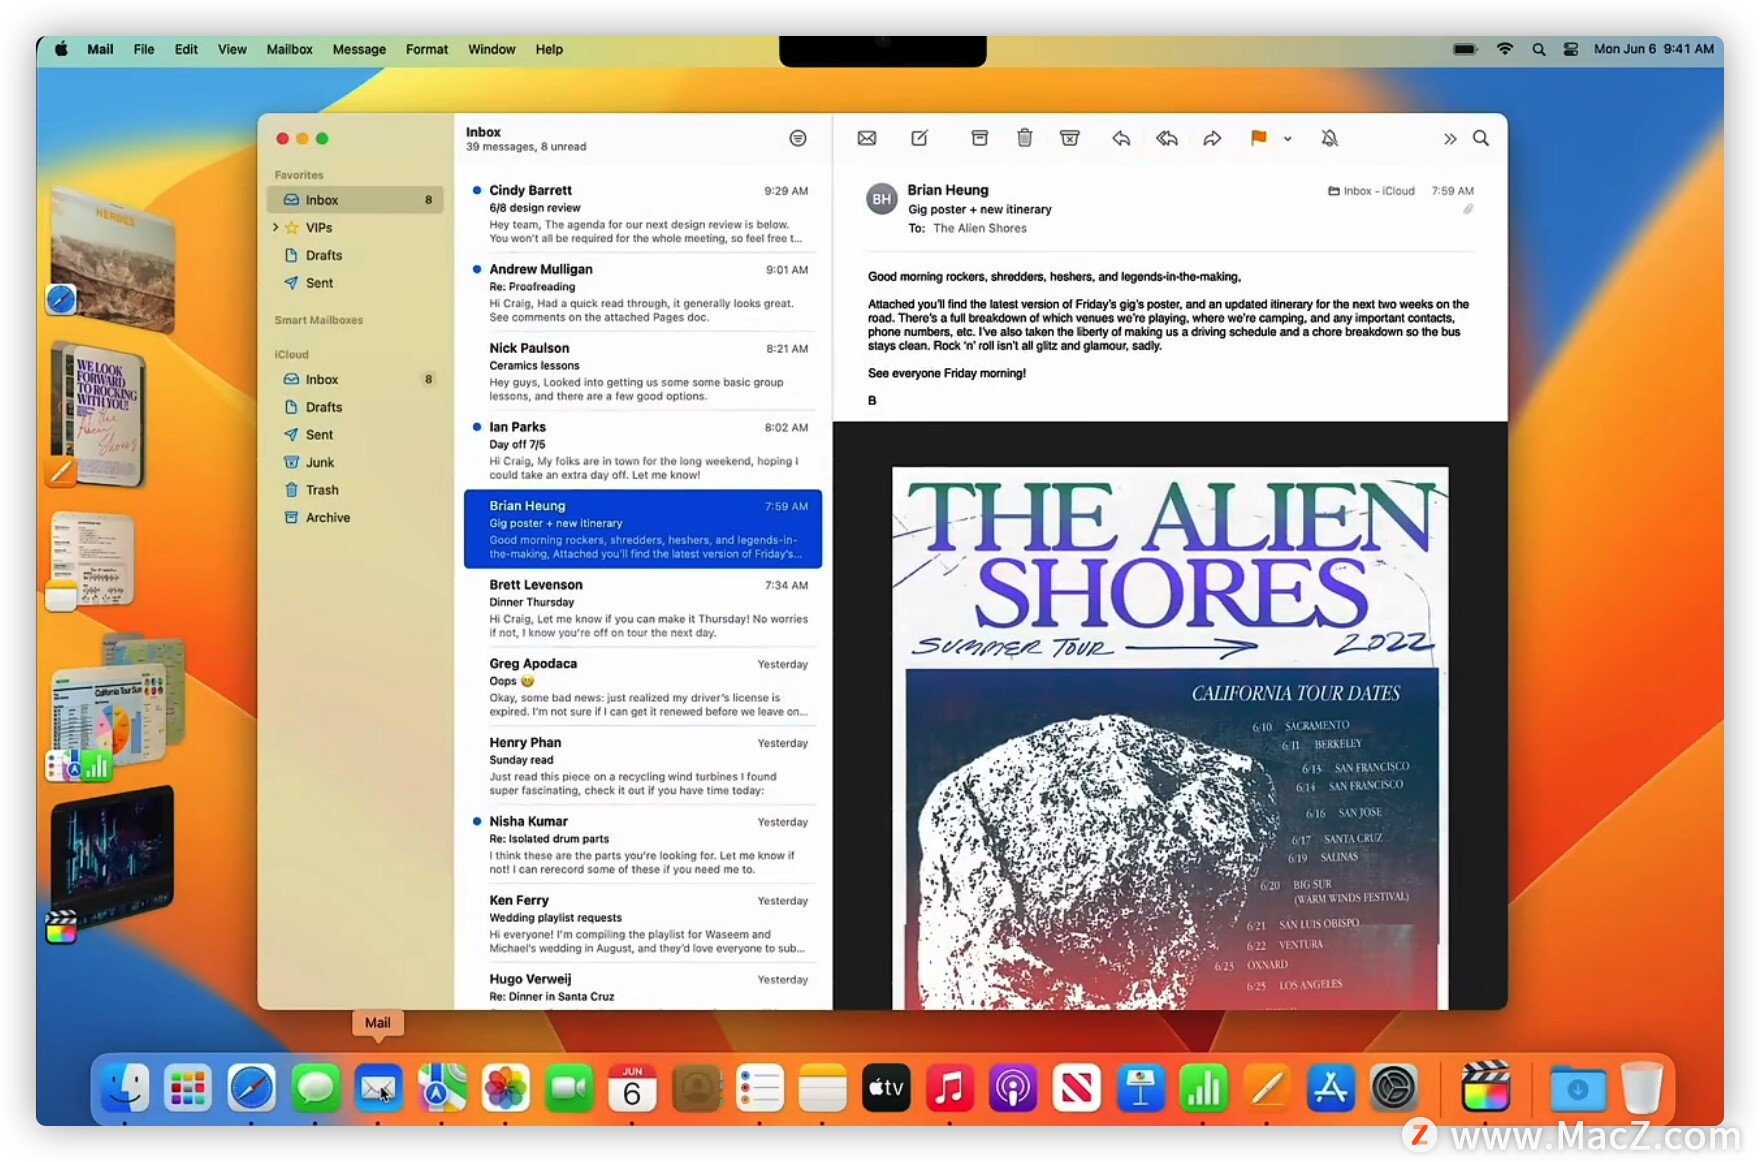
Task: Open iCloud Junk mailbox
Action: pyautogui.click(x=355, y=462)
